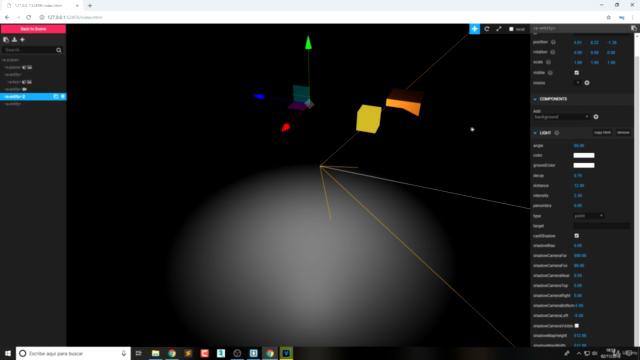The image size is (640, 360).
Task: Open a new browser tab
Action: point(90,6)
